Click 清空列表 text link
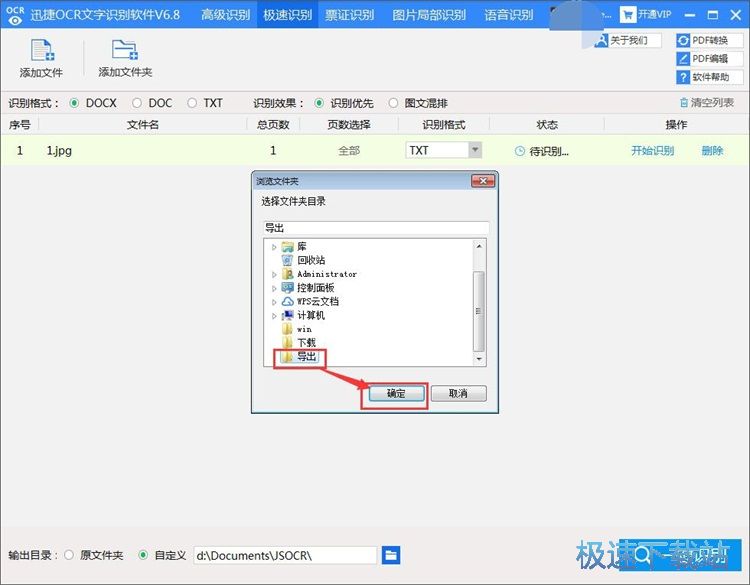The width and height of the screenshot is (750, 585). click(712, 102)
